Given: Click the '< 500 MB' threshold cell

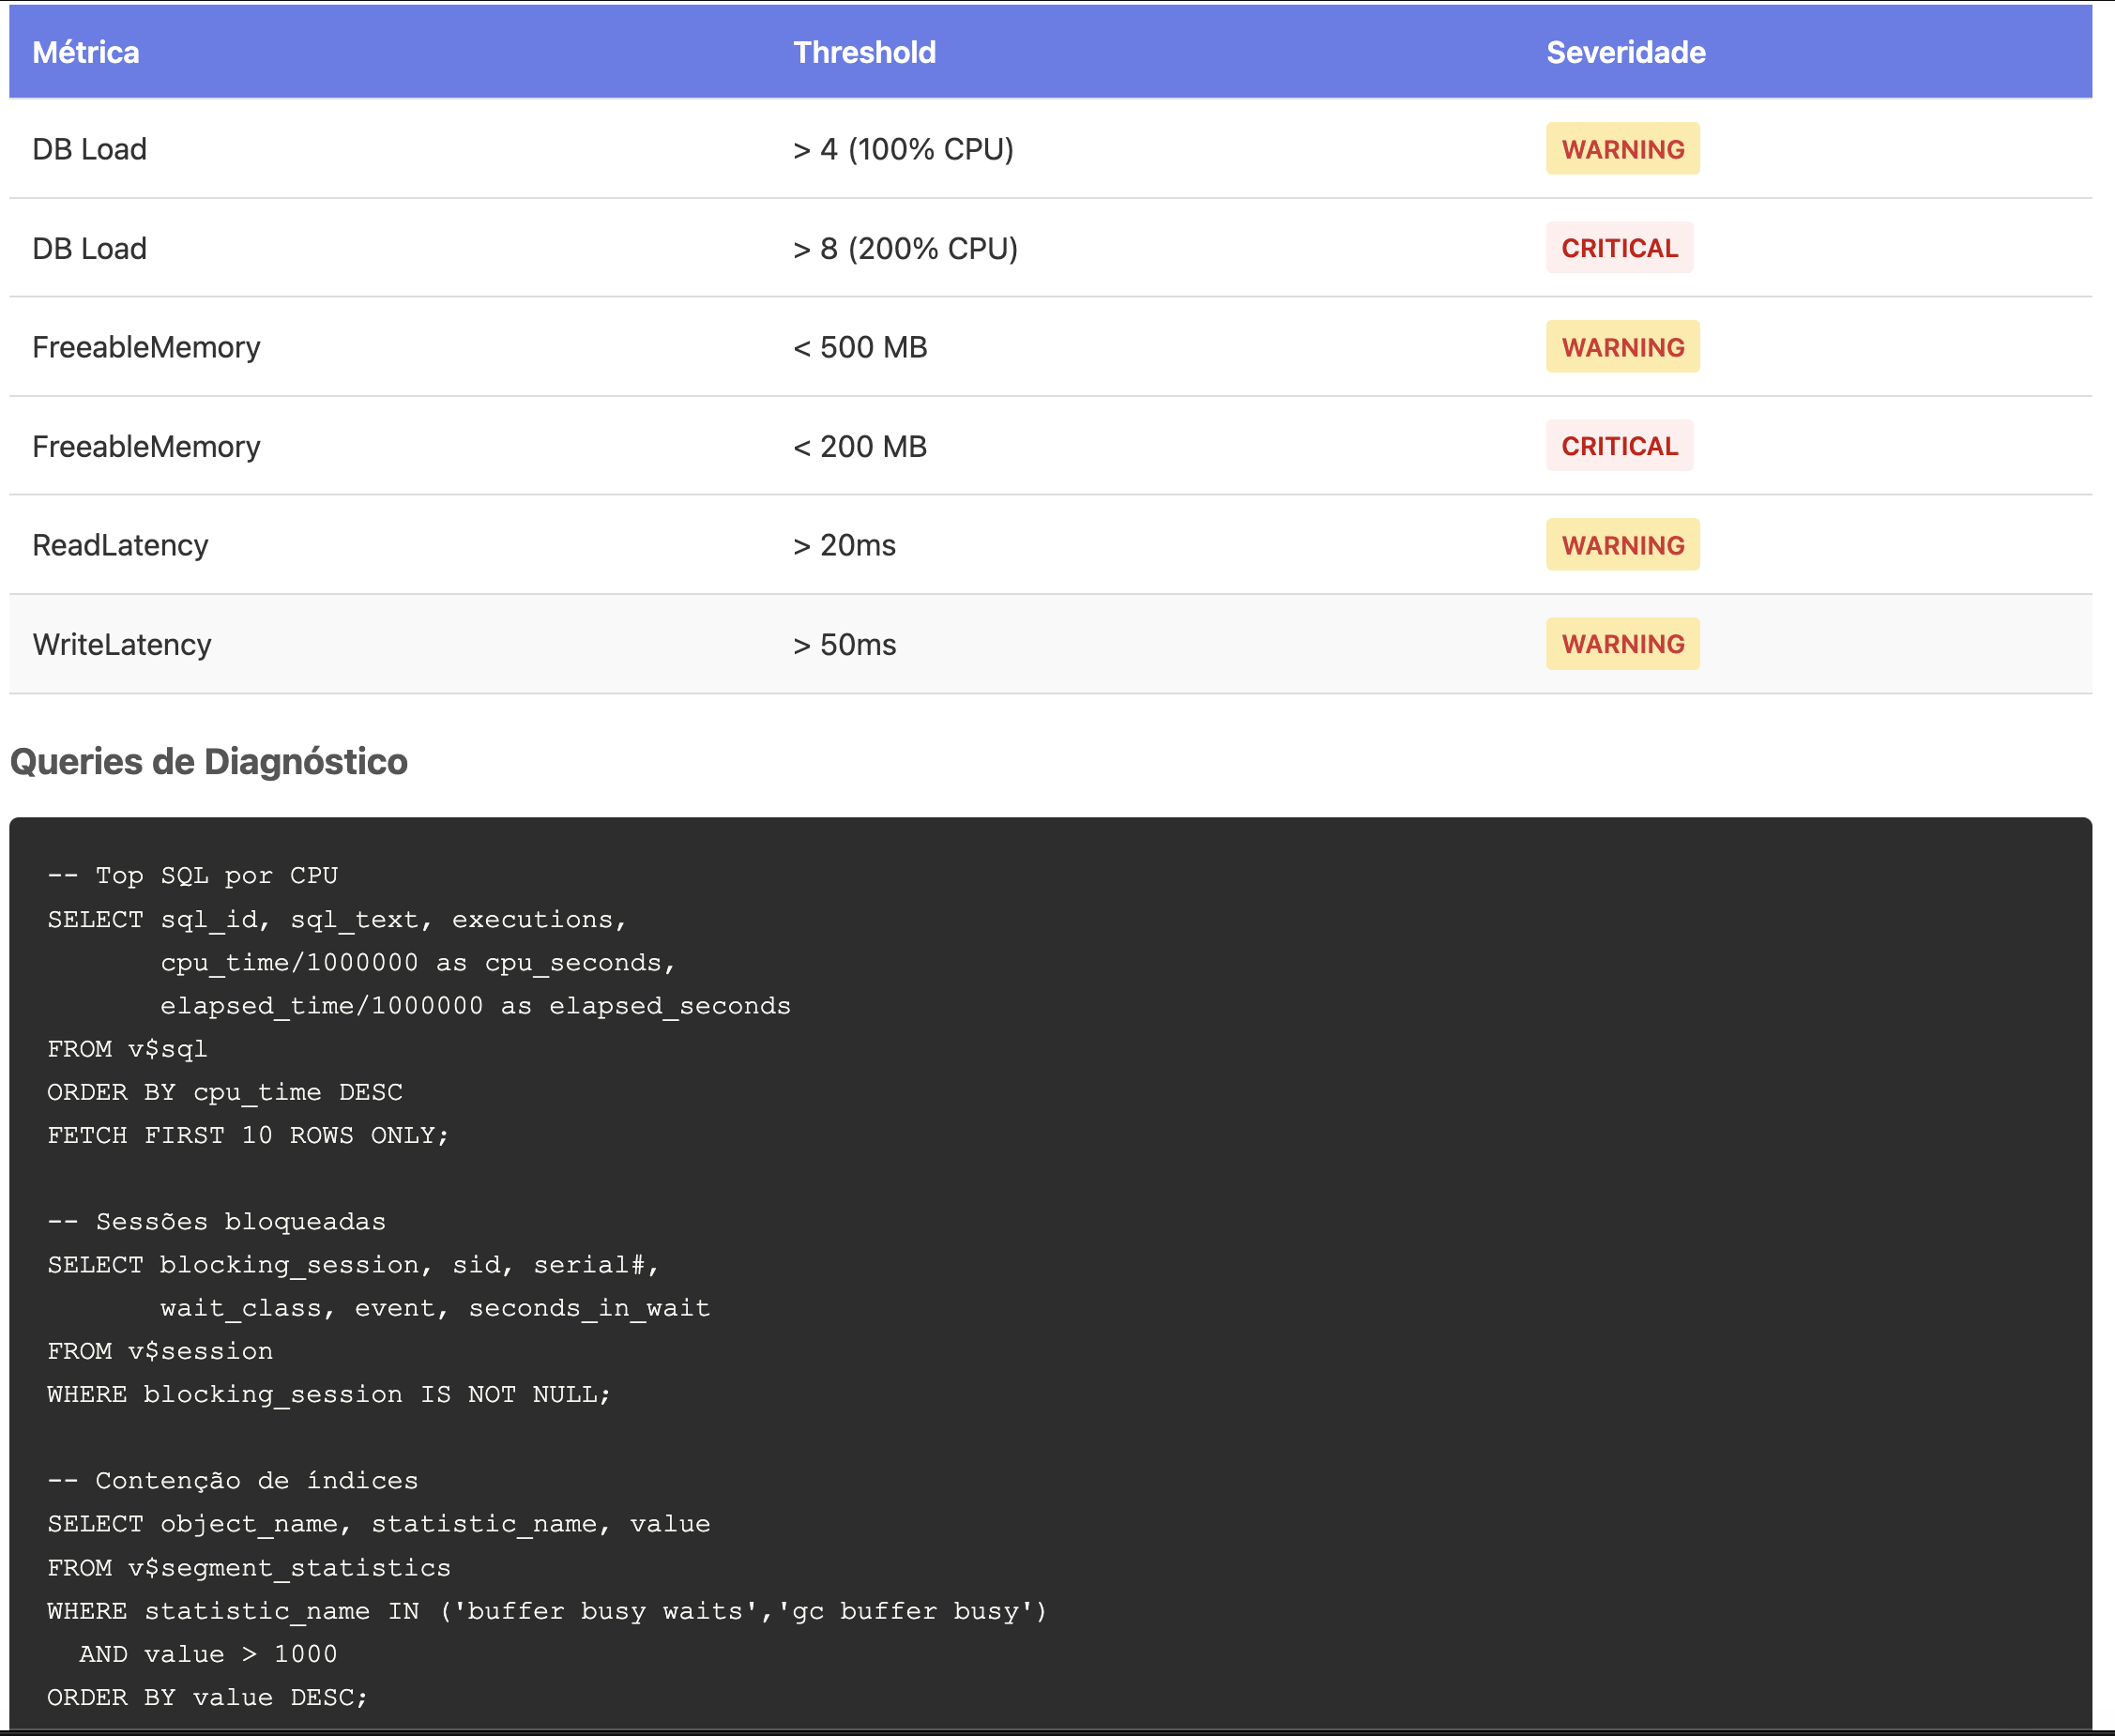Looking at the screenshot, I should pyautogui.click(x=860, y=347).
